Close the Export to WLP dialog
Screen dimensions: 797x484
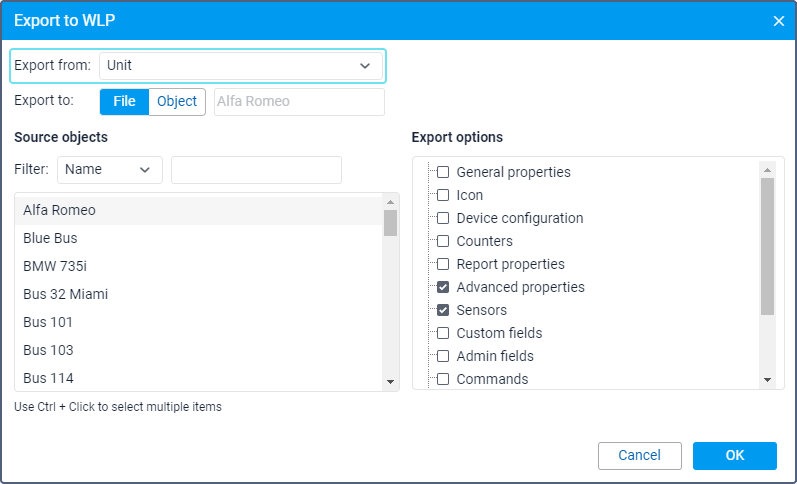(x=778, y=21)
